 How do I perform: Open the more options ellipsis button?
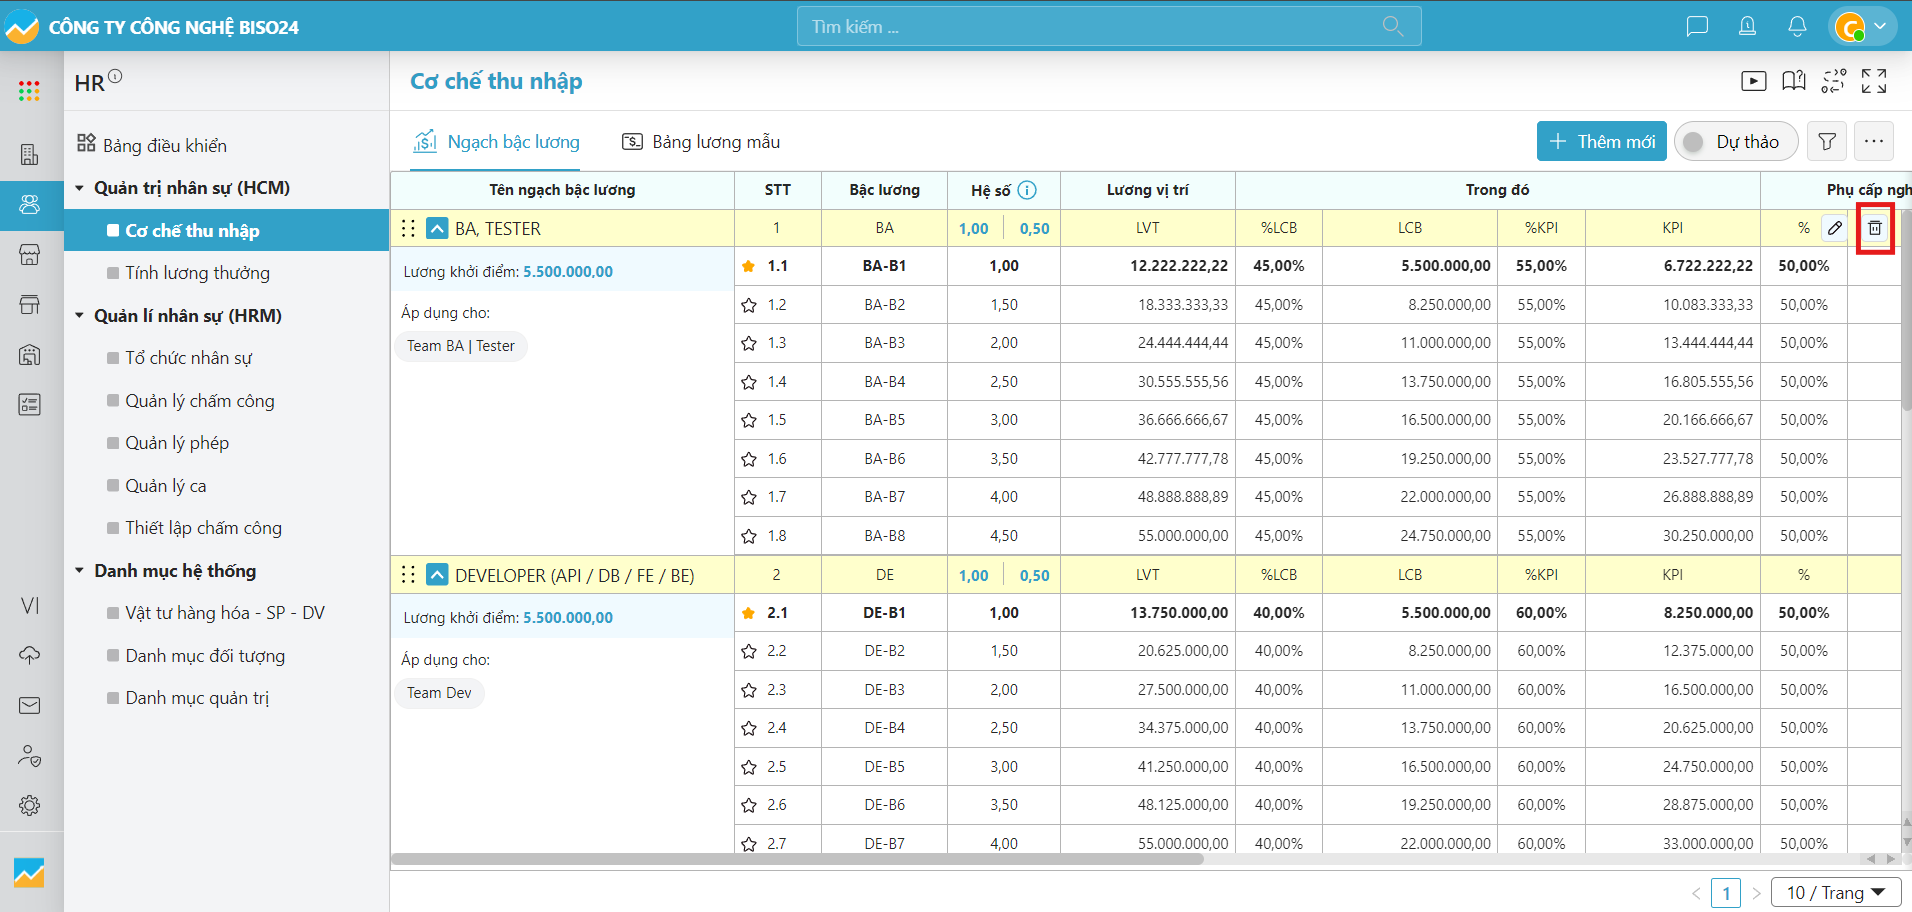(x=1874, y=142)
